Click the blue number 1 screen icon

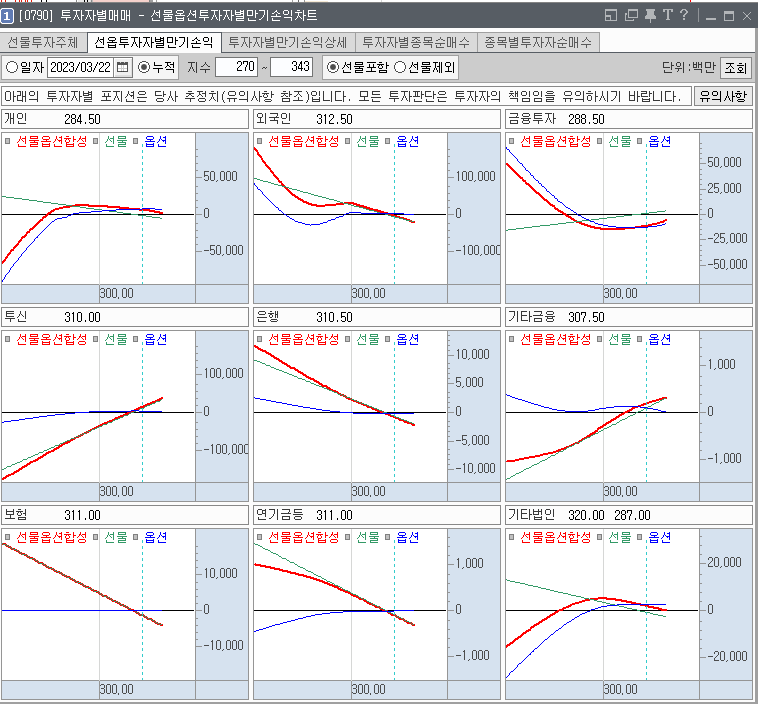(x=8, y=16)
